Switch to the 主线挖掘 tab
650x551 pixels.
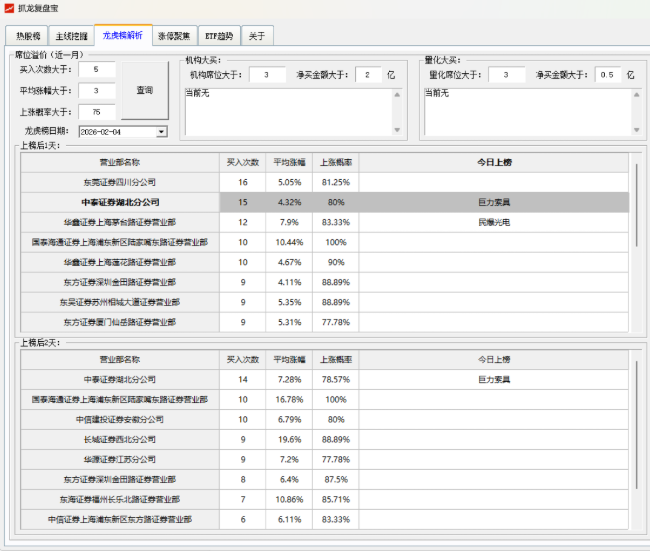(x=71, y=36)
